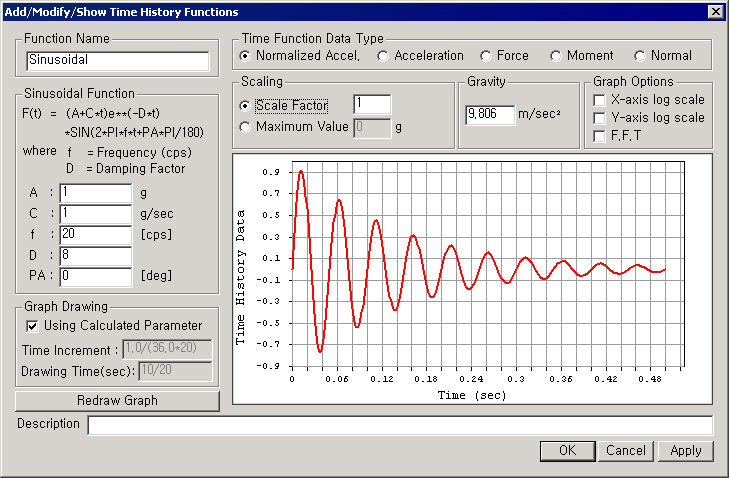Click the Cancel button
The width and height of the screenshot is (729, 478).
(x=626, y=451)
